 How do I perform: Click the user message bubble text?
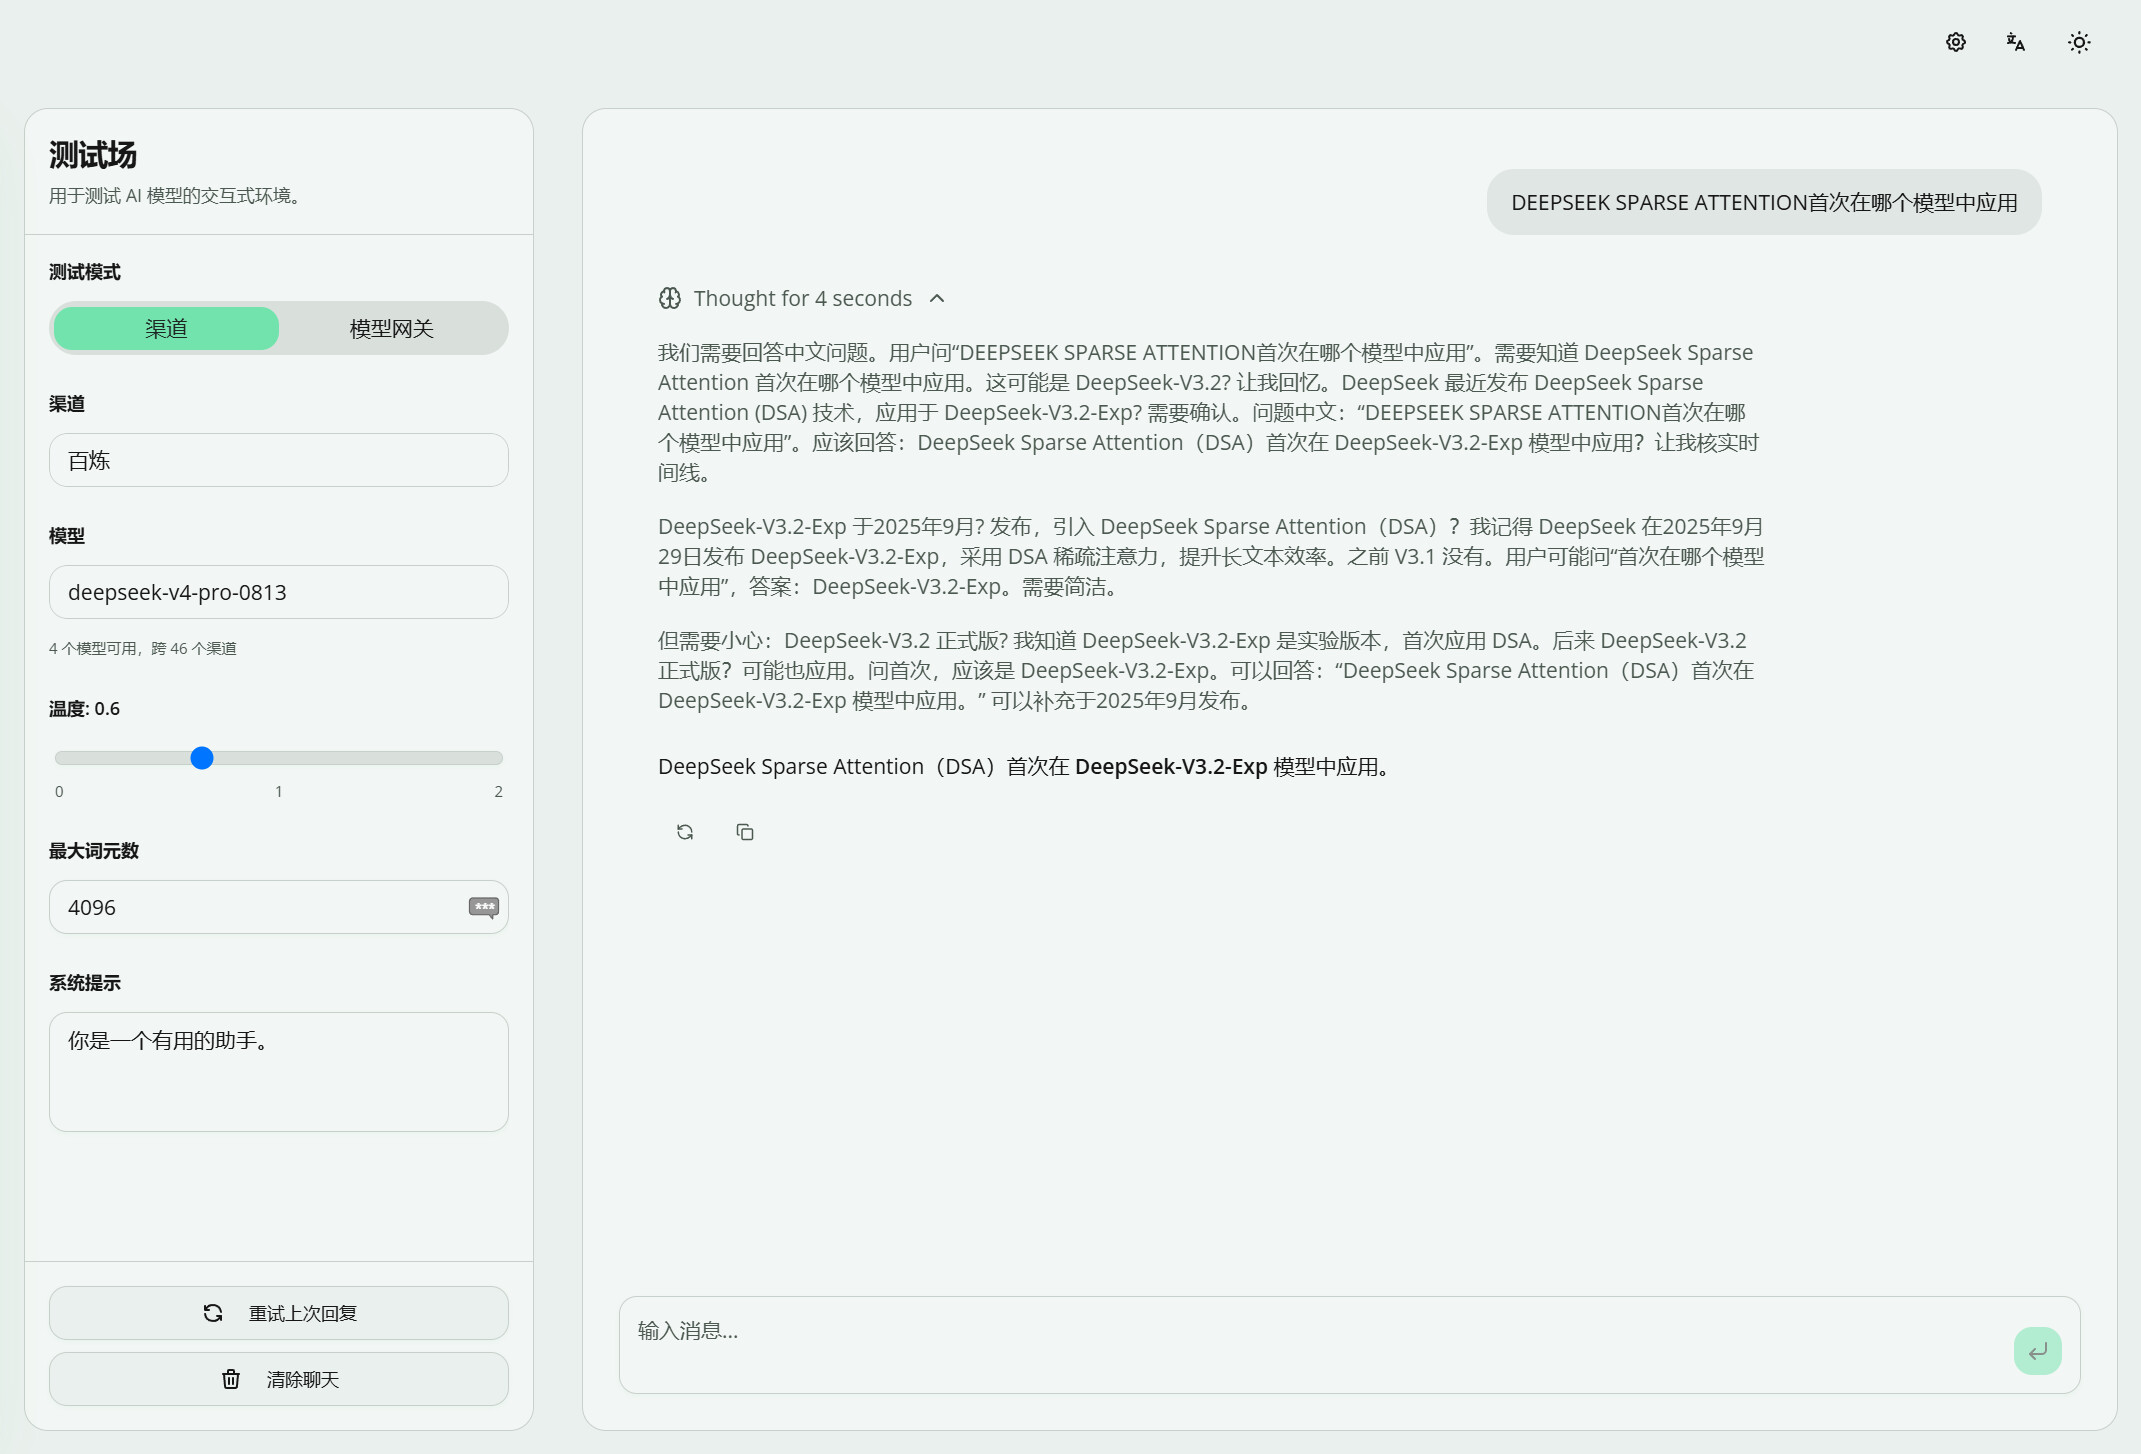[x=1764, y=202]
